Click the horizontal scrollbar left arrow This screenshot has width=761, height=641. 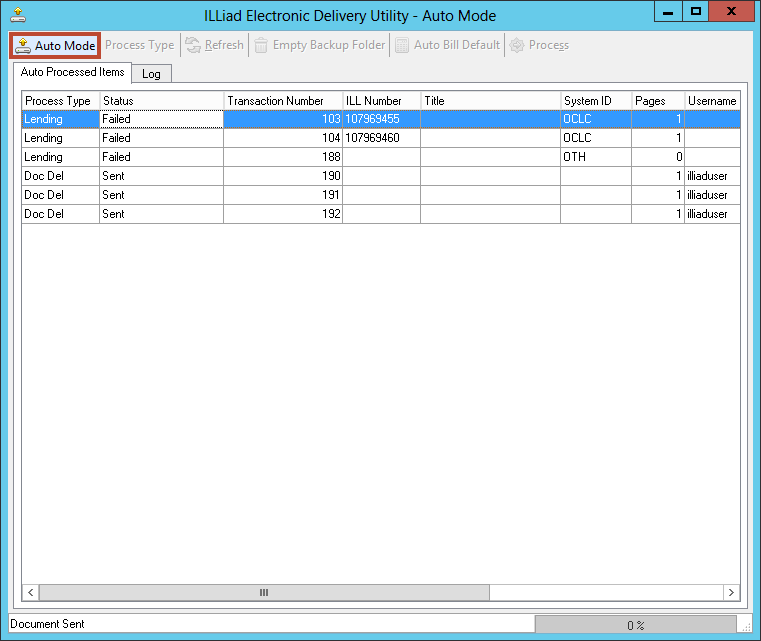pyautogui.click(x=30, y=592)
